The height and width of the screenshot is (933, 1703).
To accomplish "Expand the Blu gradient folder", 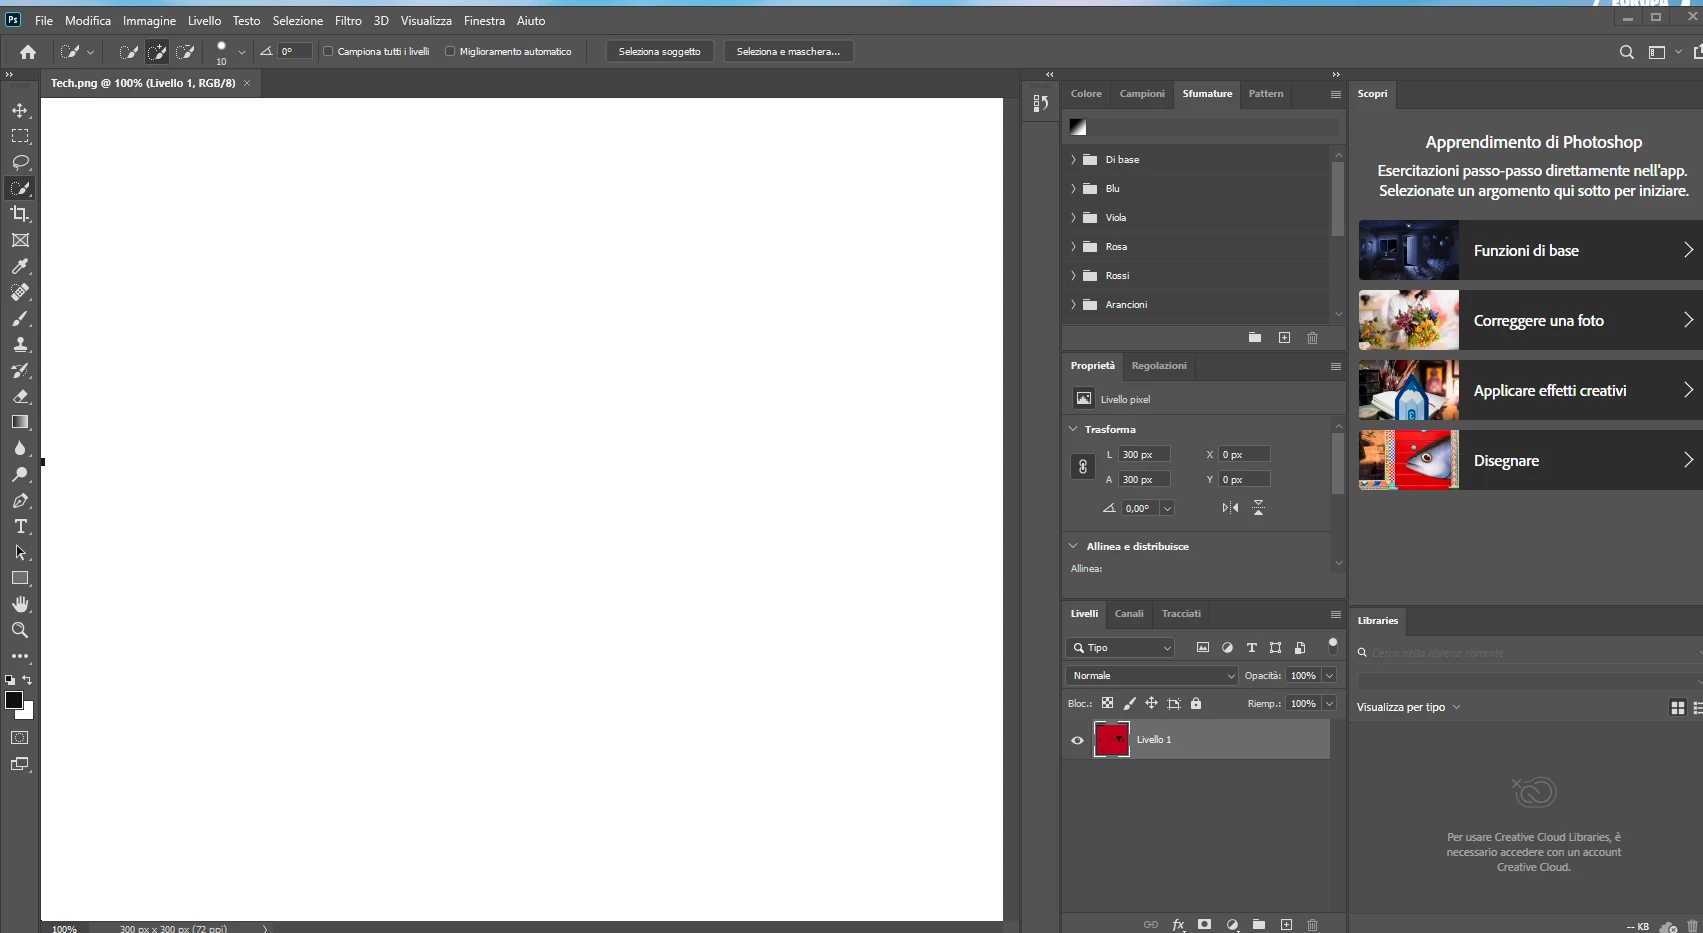I will 1073,189.
